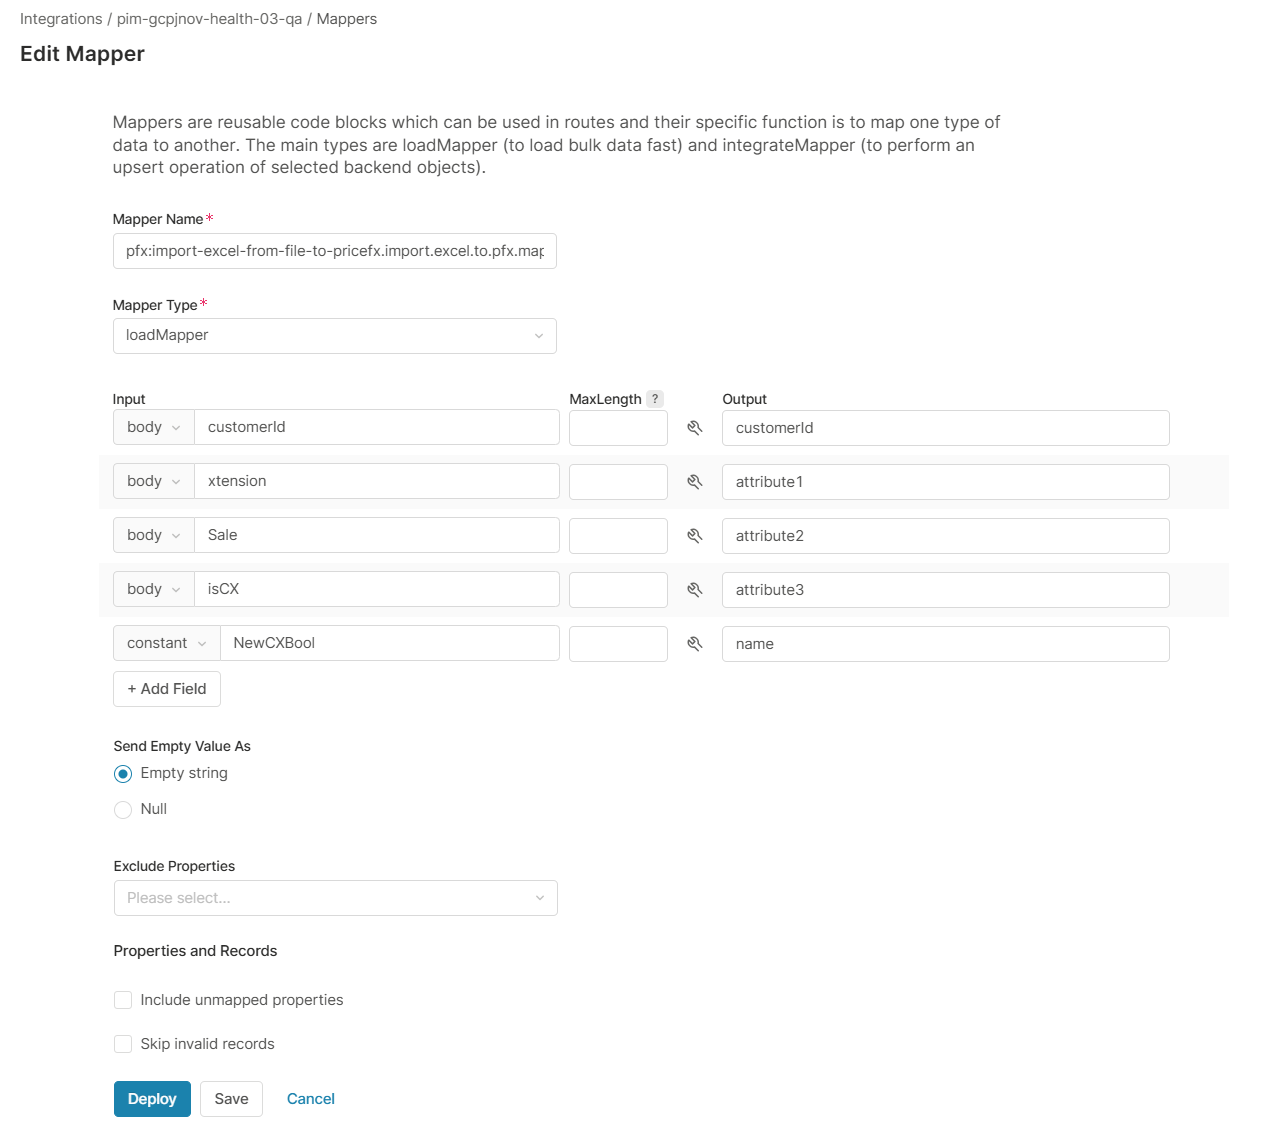
Task: Click the MaxLength help question mark icon
Action: point(655,399)
